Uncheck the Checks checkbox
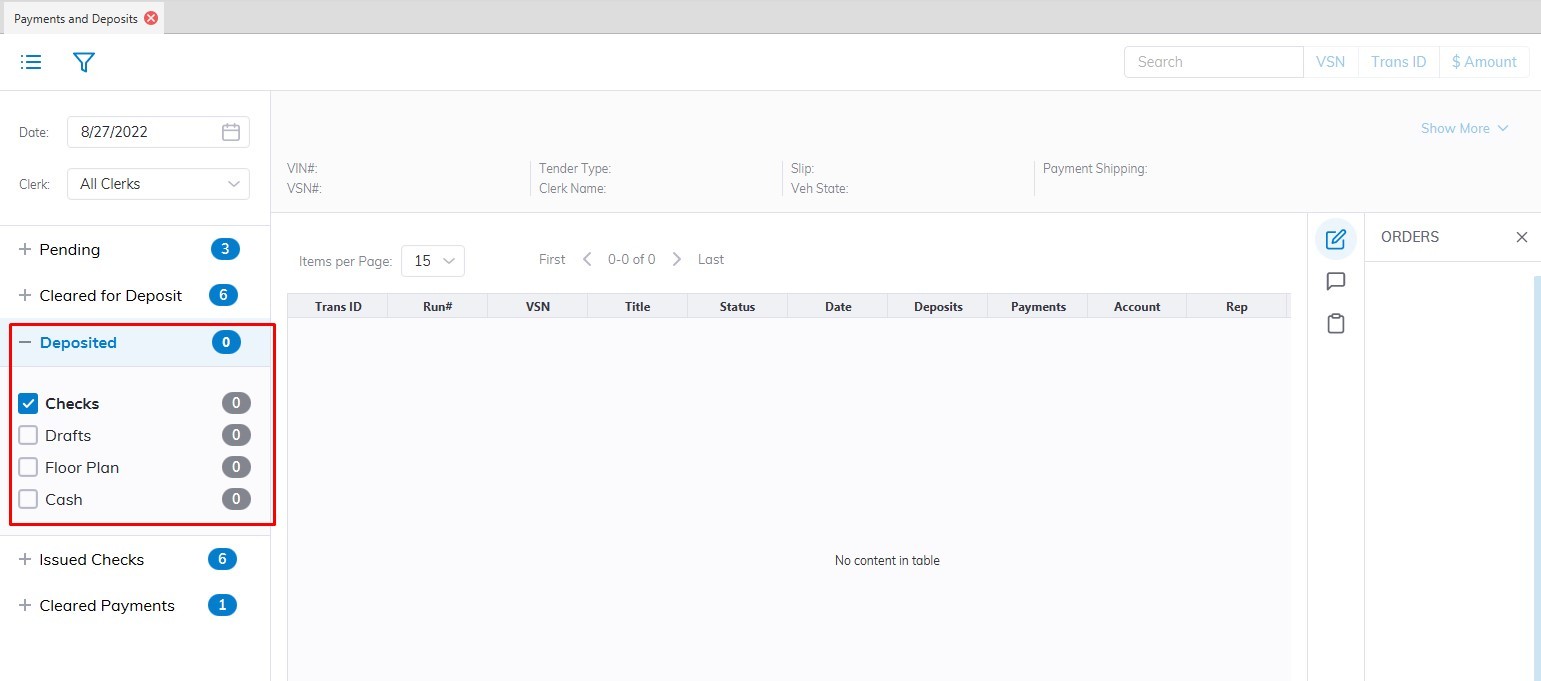Screen dimensions: 1541x681 (x=28, y=404)
